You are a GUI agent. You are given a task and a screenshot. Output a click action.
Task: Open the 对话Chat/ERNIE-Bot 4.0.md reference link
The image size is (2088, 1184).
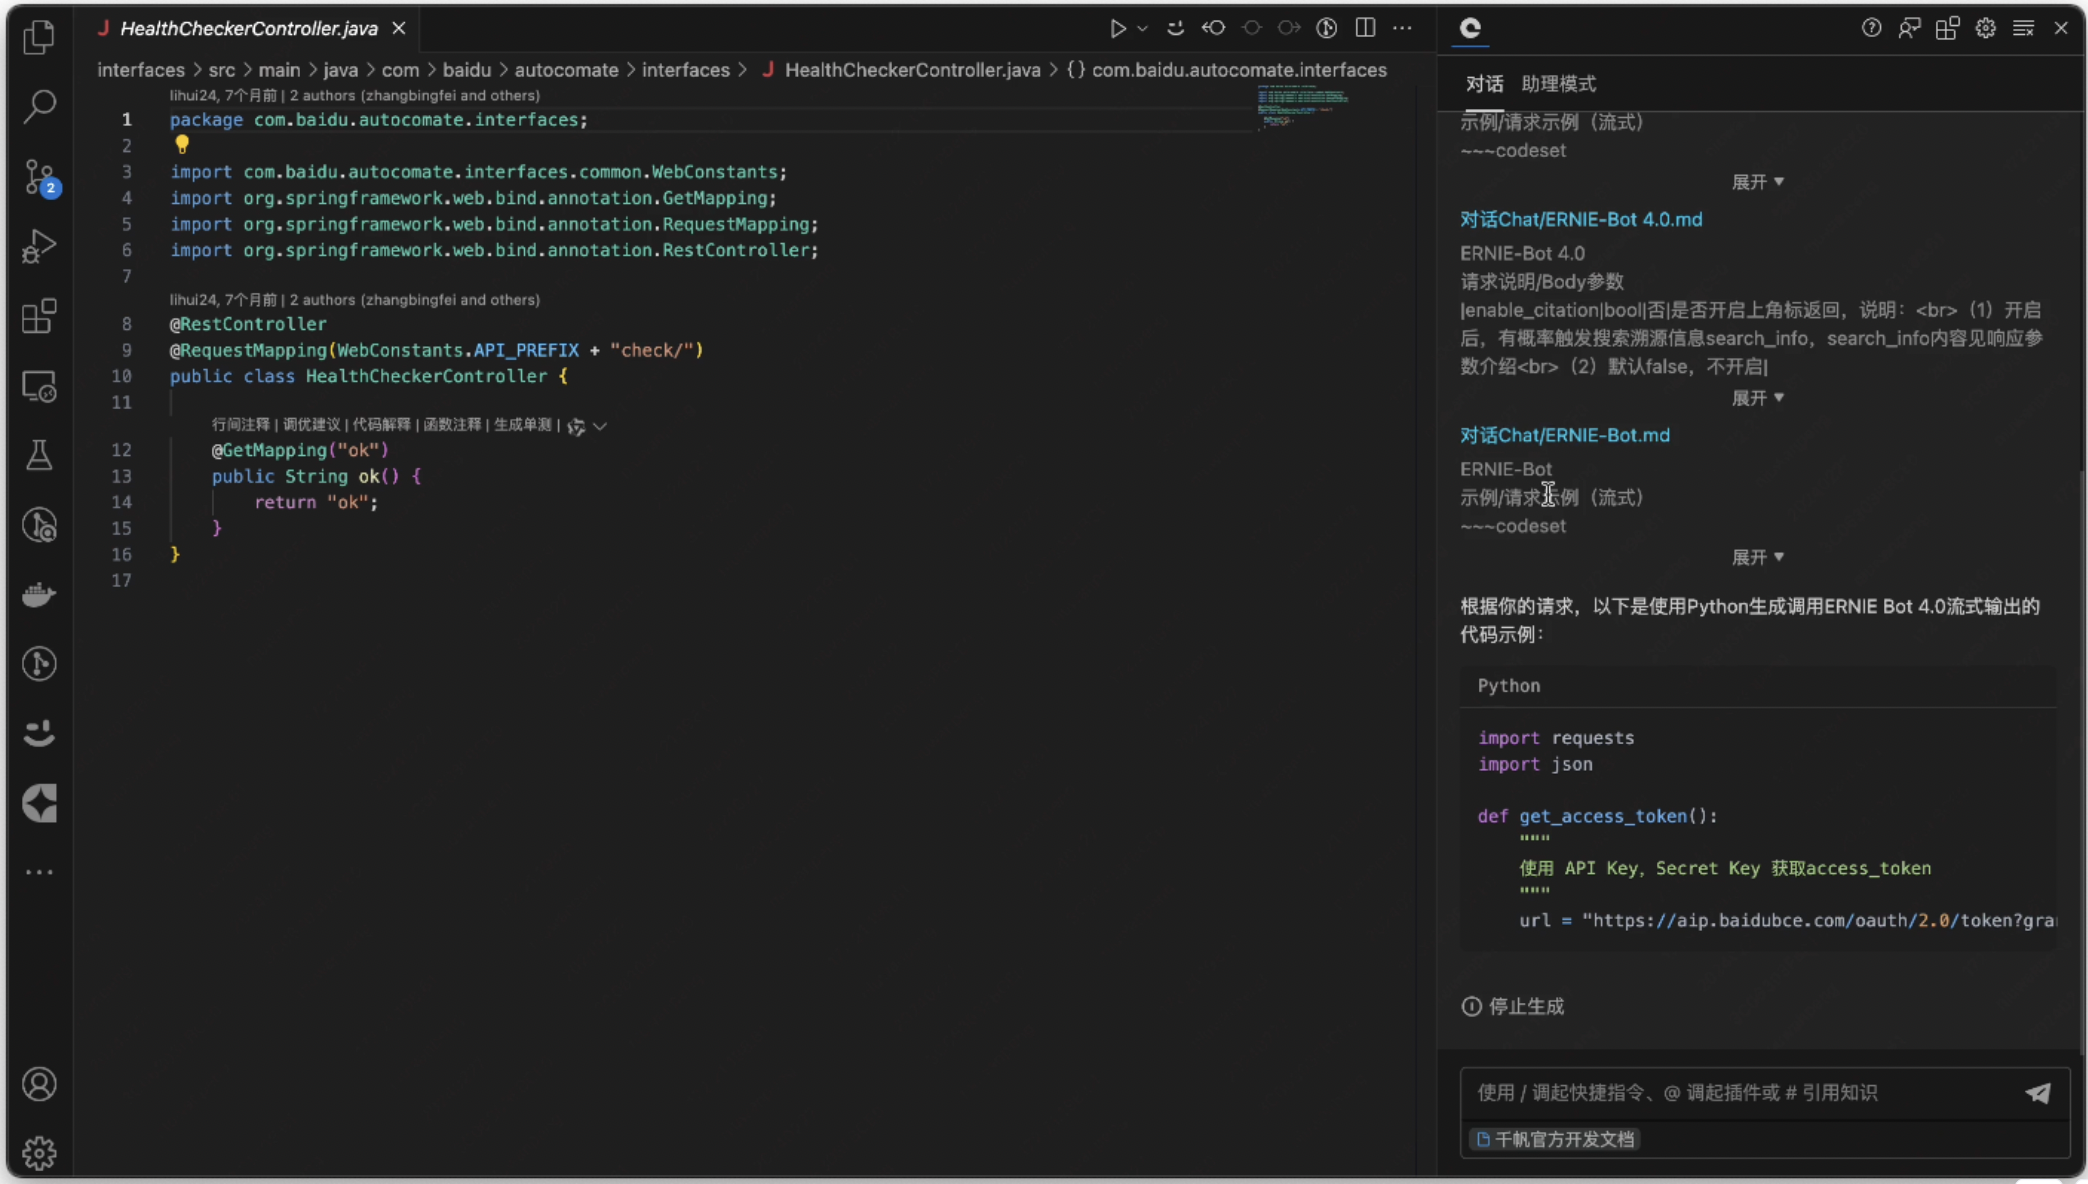1581,219
